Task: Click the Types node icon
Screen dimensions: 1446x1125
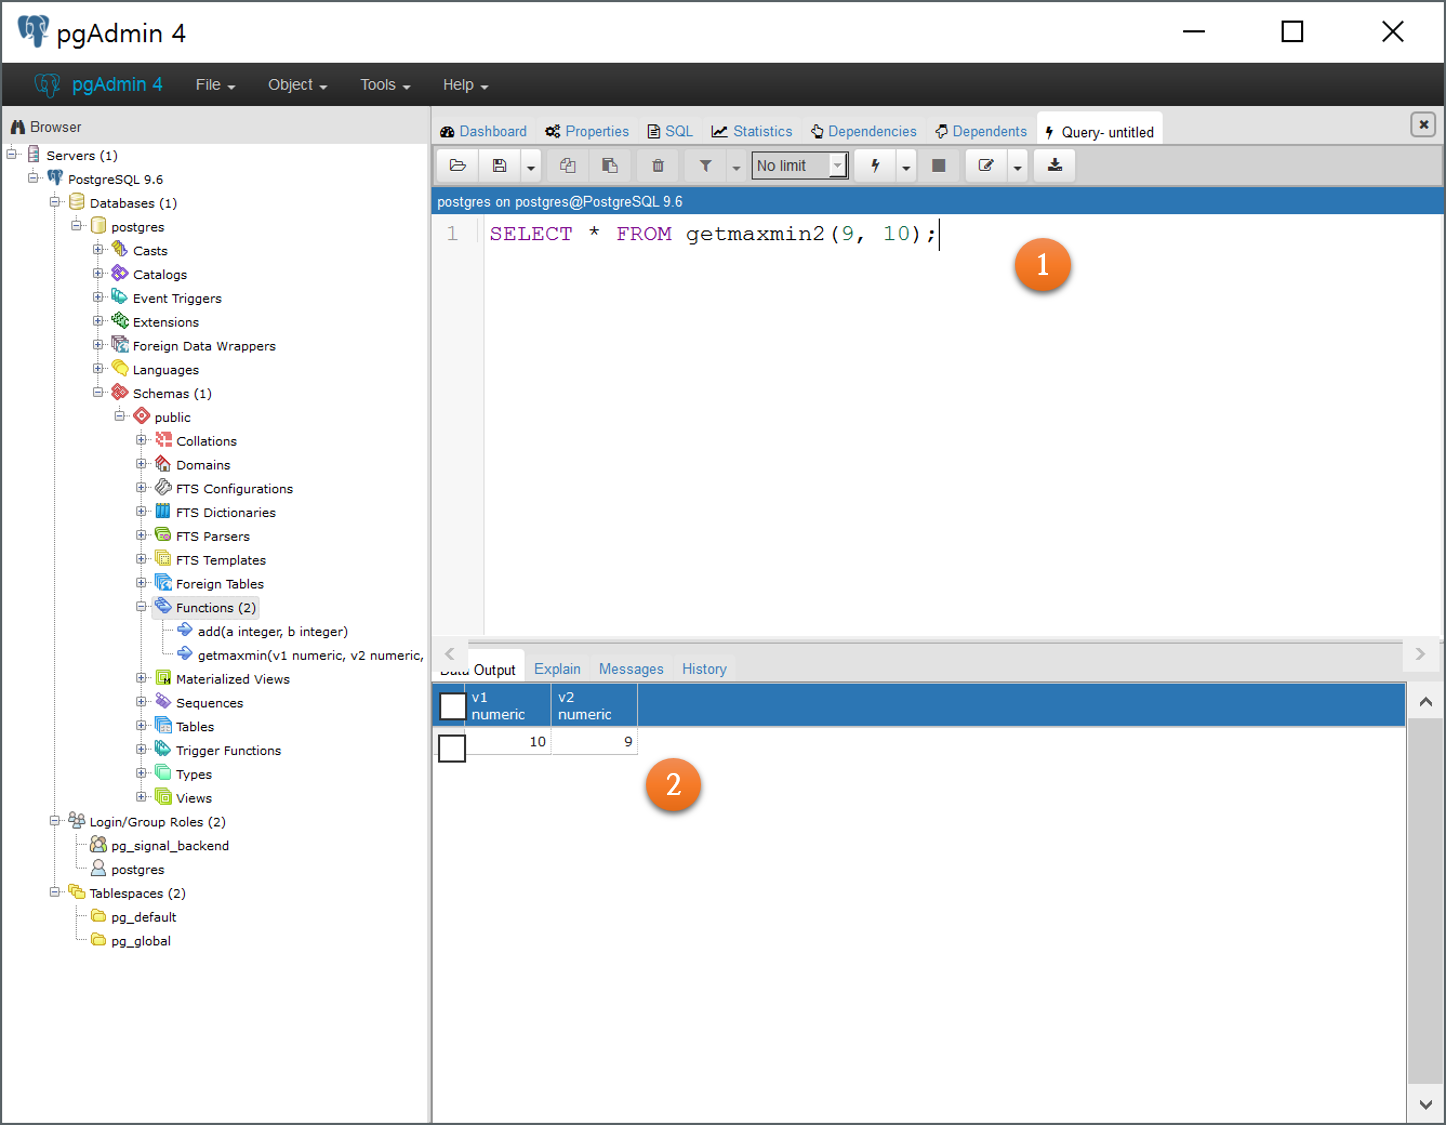Action: [x=164, y=773]
